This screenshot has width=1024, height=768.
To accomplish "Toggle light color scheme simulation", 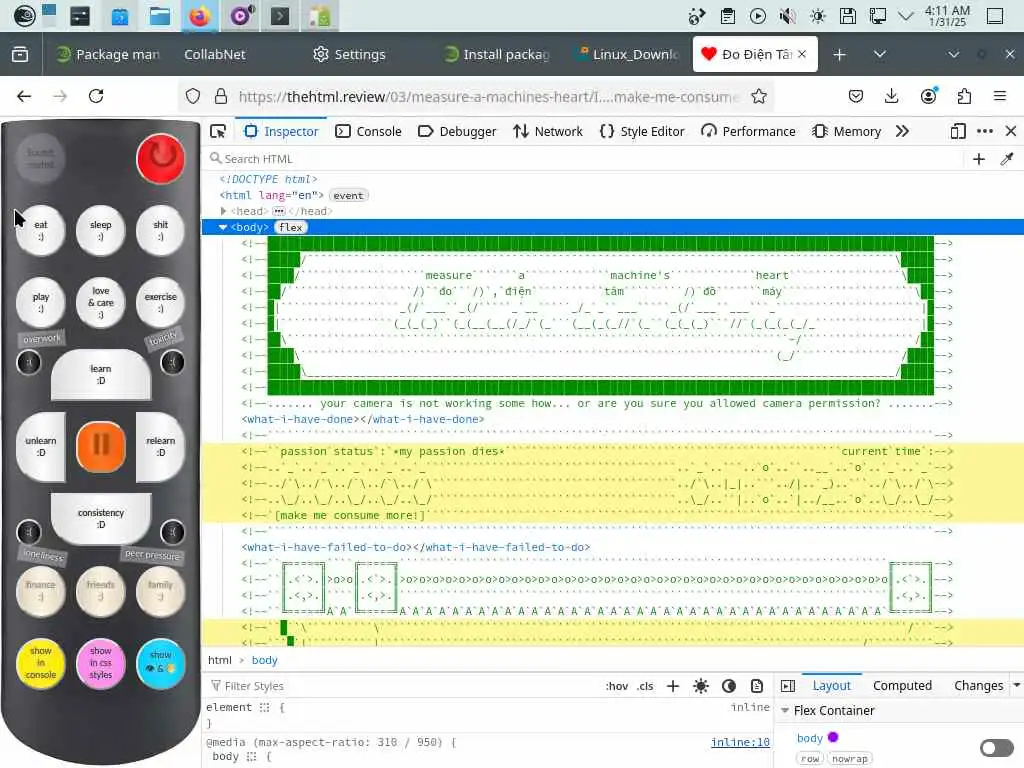I will tap(701, 686).
